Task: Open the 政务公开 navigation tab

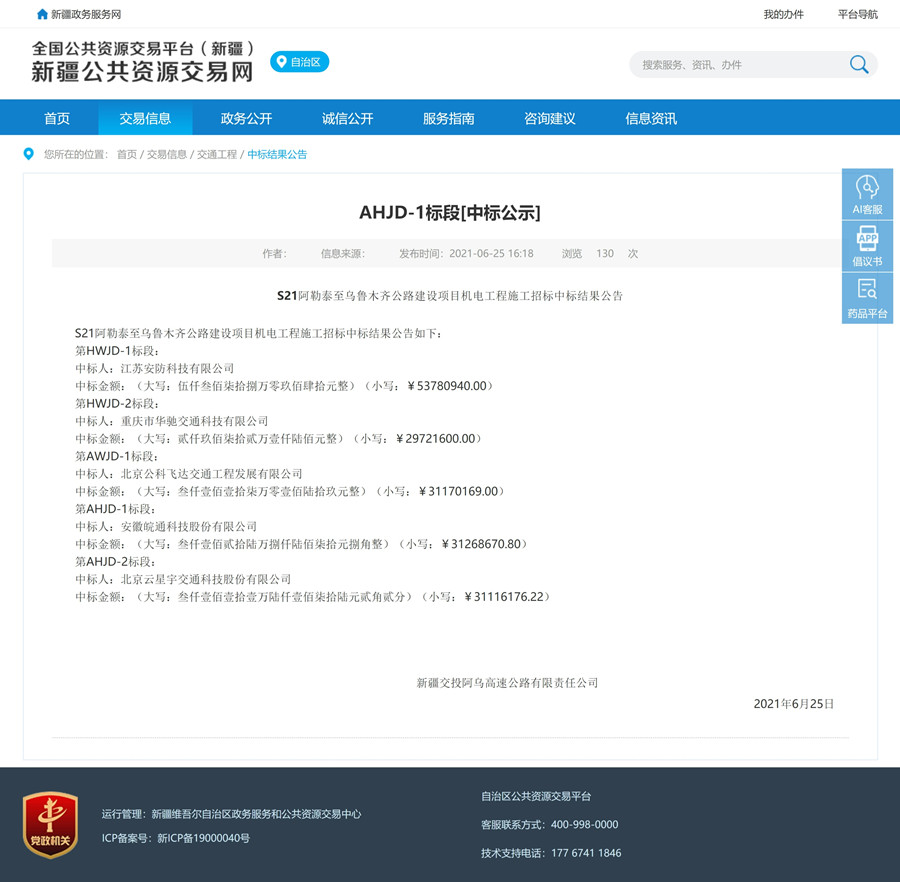Action: [x=246, y=118]
